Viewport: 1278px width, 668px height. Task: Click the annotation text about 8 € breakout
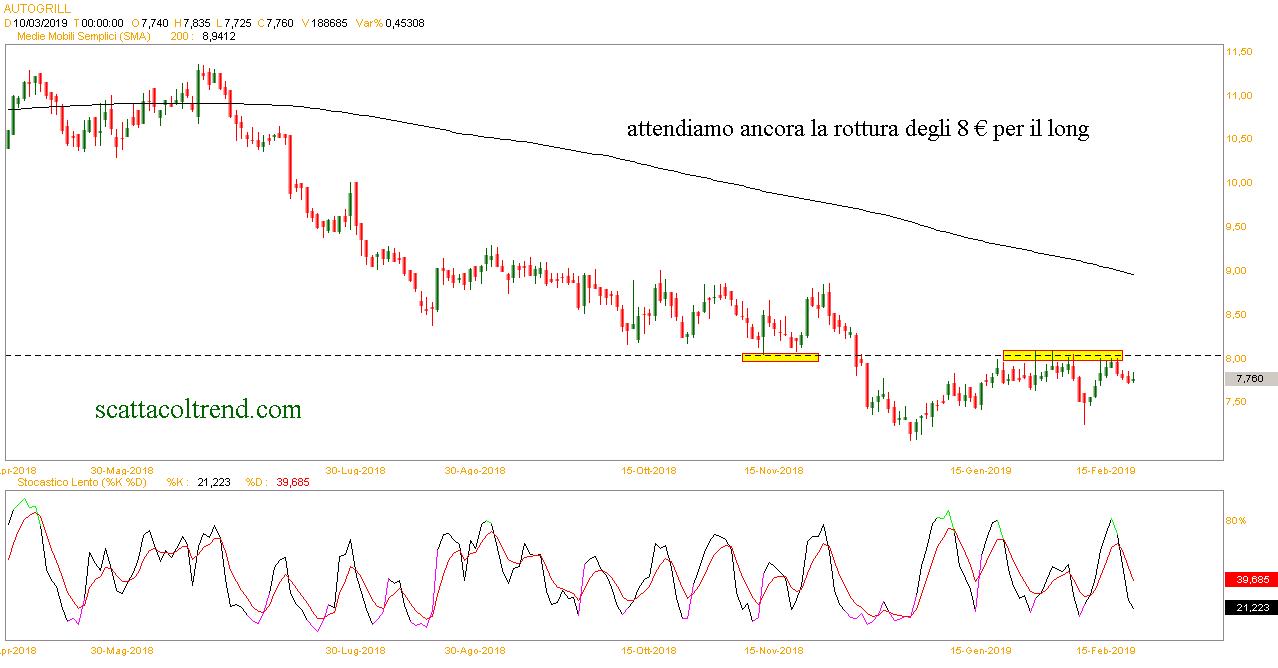click(857, 129)
